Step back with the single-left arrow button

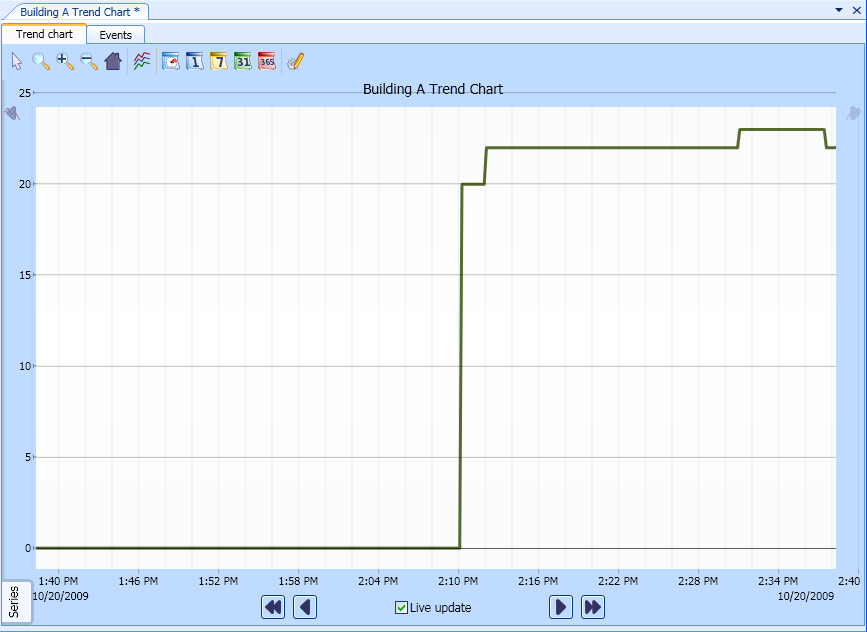(x=305, y=607)
